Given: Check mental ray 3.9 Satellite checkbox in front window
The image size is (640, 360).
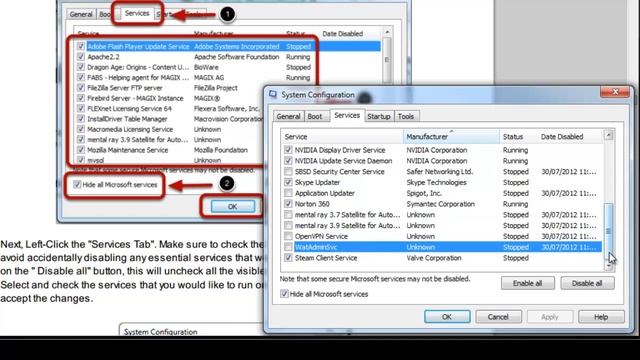Looking at the screenshot, I should (288, 225).
